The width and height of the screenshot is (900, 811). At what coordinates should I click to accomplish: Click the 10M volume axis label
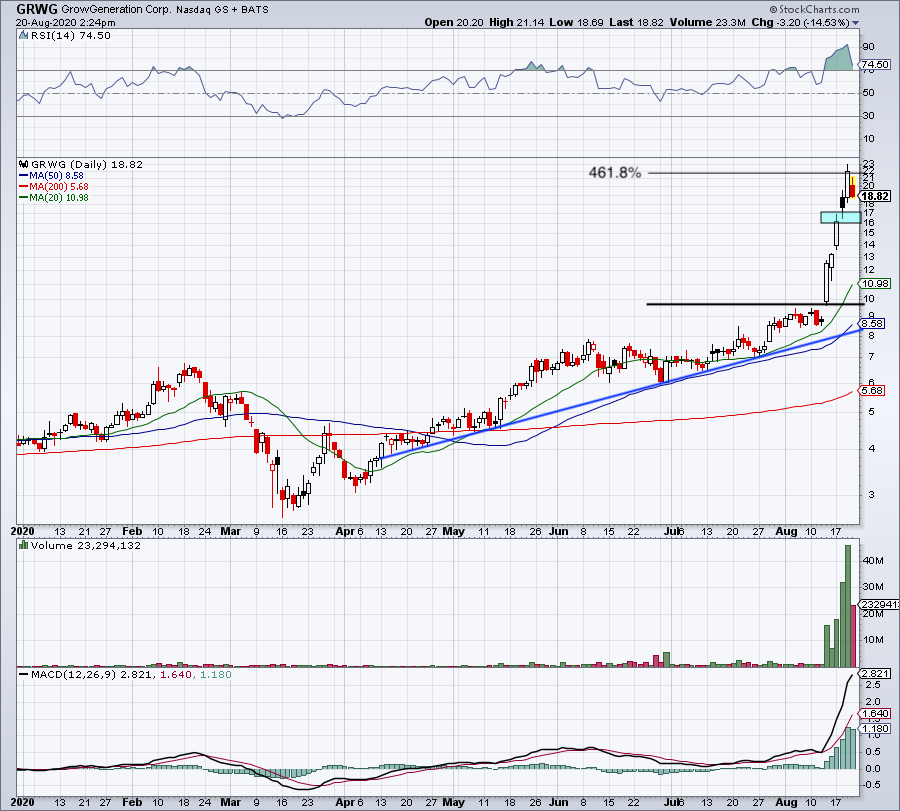pyautogui.click(x=873, y=640)
